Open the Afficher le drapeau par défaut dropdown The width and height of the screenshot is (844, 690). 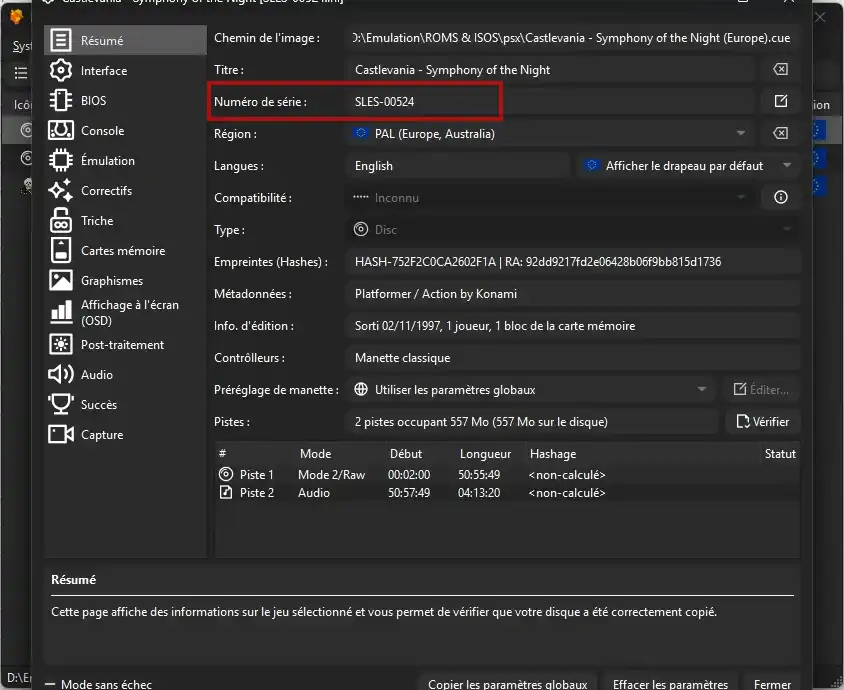pyautogui.click(x=689, y=165)
